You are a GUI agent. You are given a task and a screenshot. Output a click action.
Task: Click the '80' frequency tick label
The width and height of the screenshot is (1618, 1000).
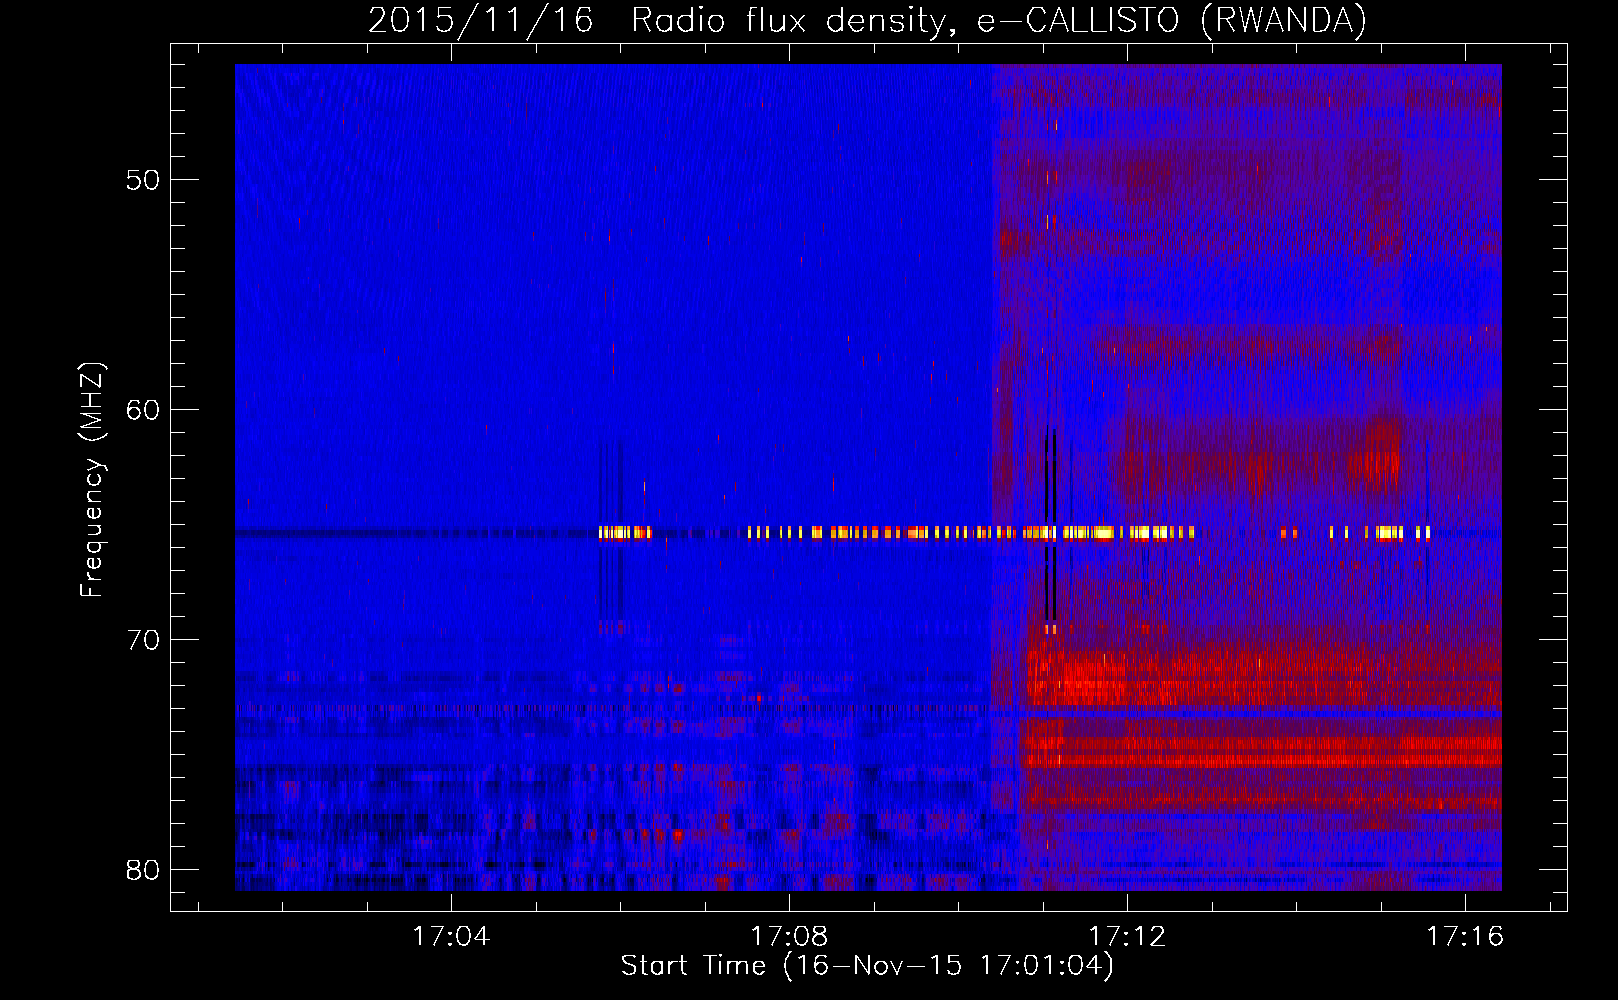tap(144, 869)
